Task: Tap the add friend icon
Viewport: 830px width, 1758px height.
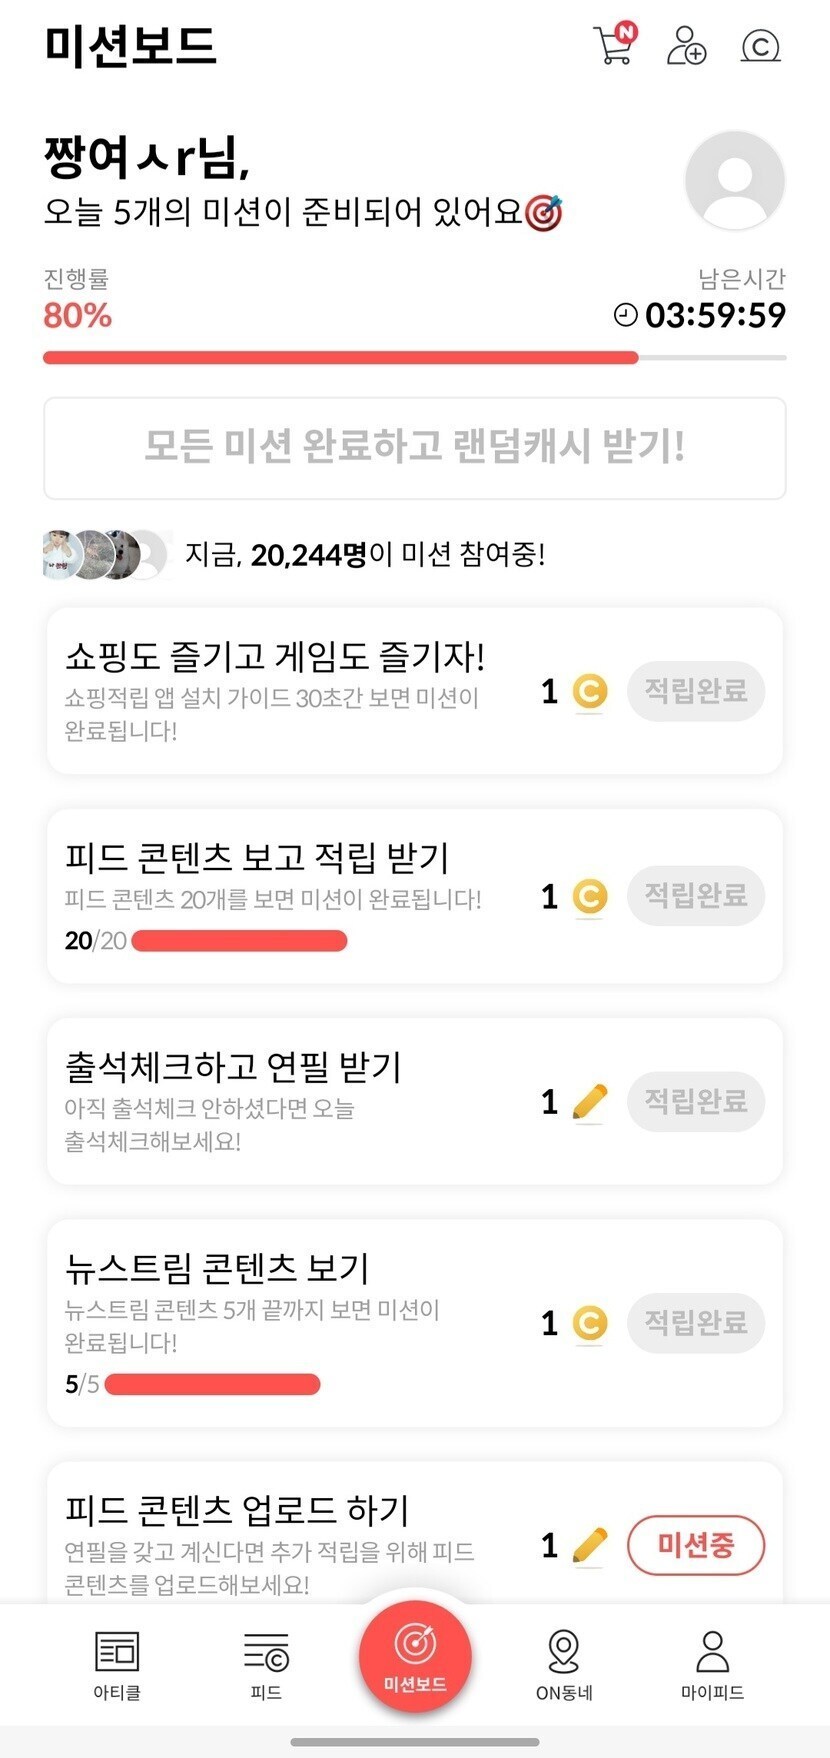Action: [686, 46]
